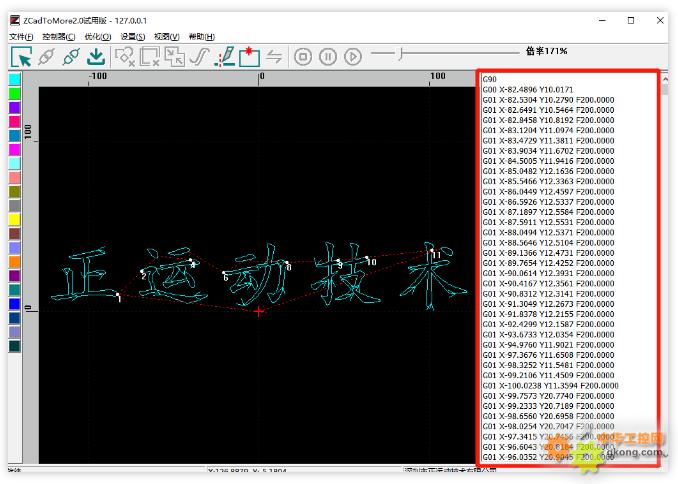Screen dimensions: 678x484
Task: Click the reverse direction swap-arrows icon
Action: 274,57
